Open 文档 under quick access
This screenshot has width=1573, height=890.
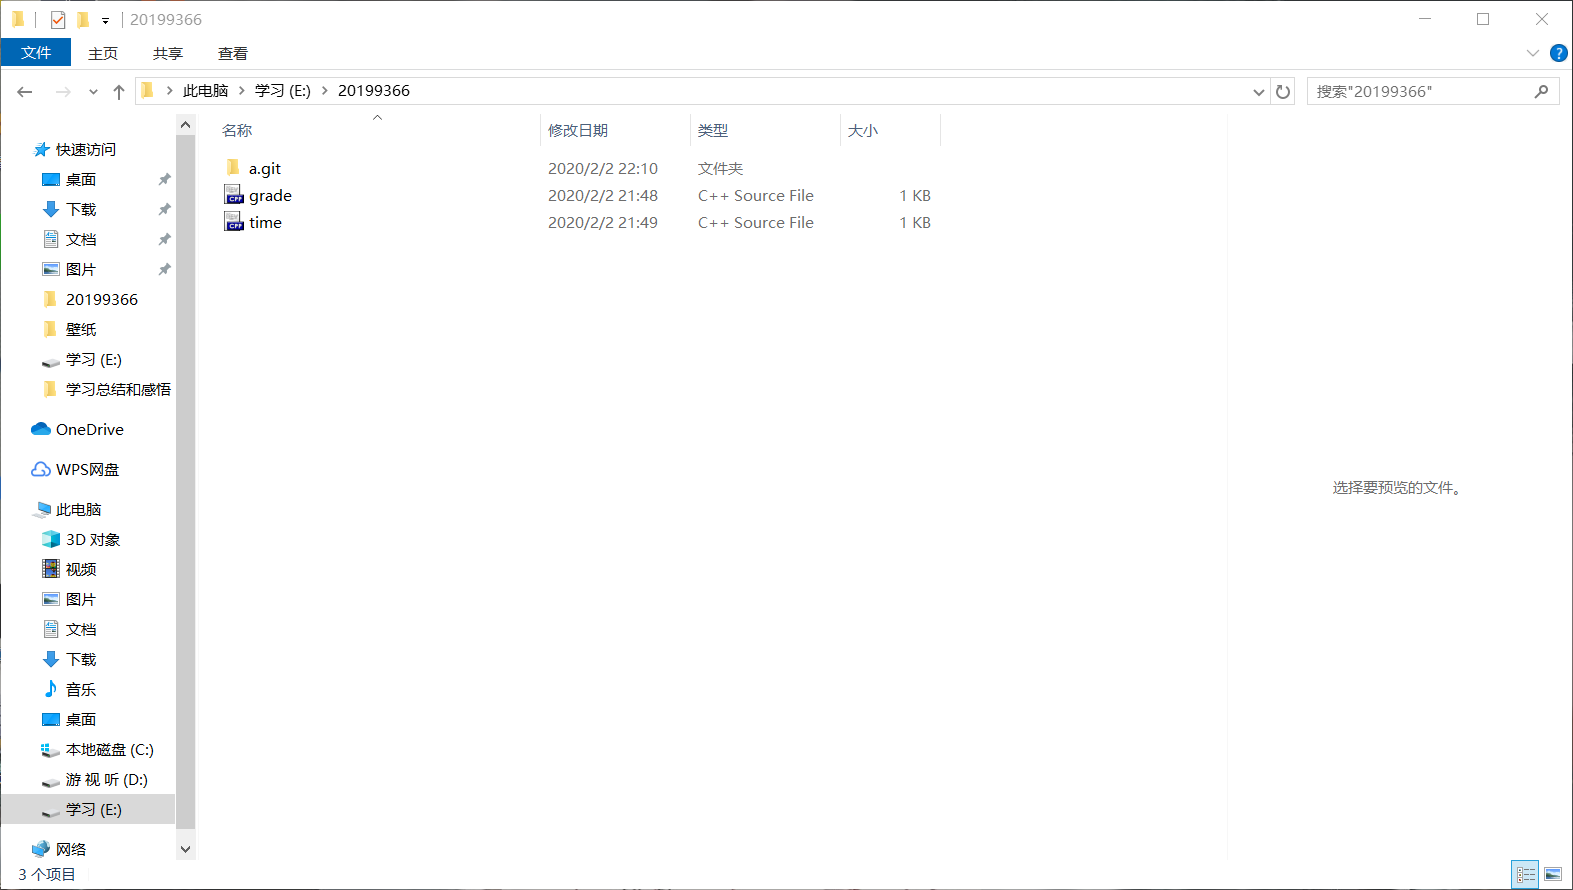click(81, 240)
